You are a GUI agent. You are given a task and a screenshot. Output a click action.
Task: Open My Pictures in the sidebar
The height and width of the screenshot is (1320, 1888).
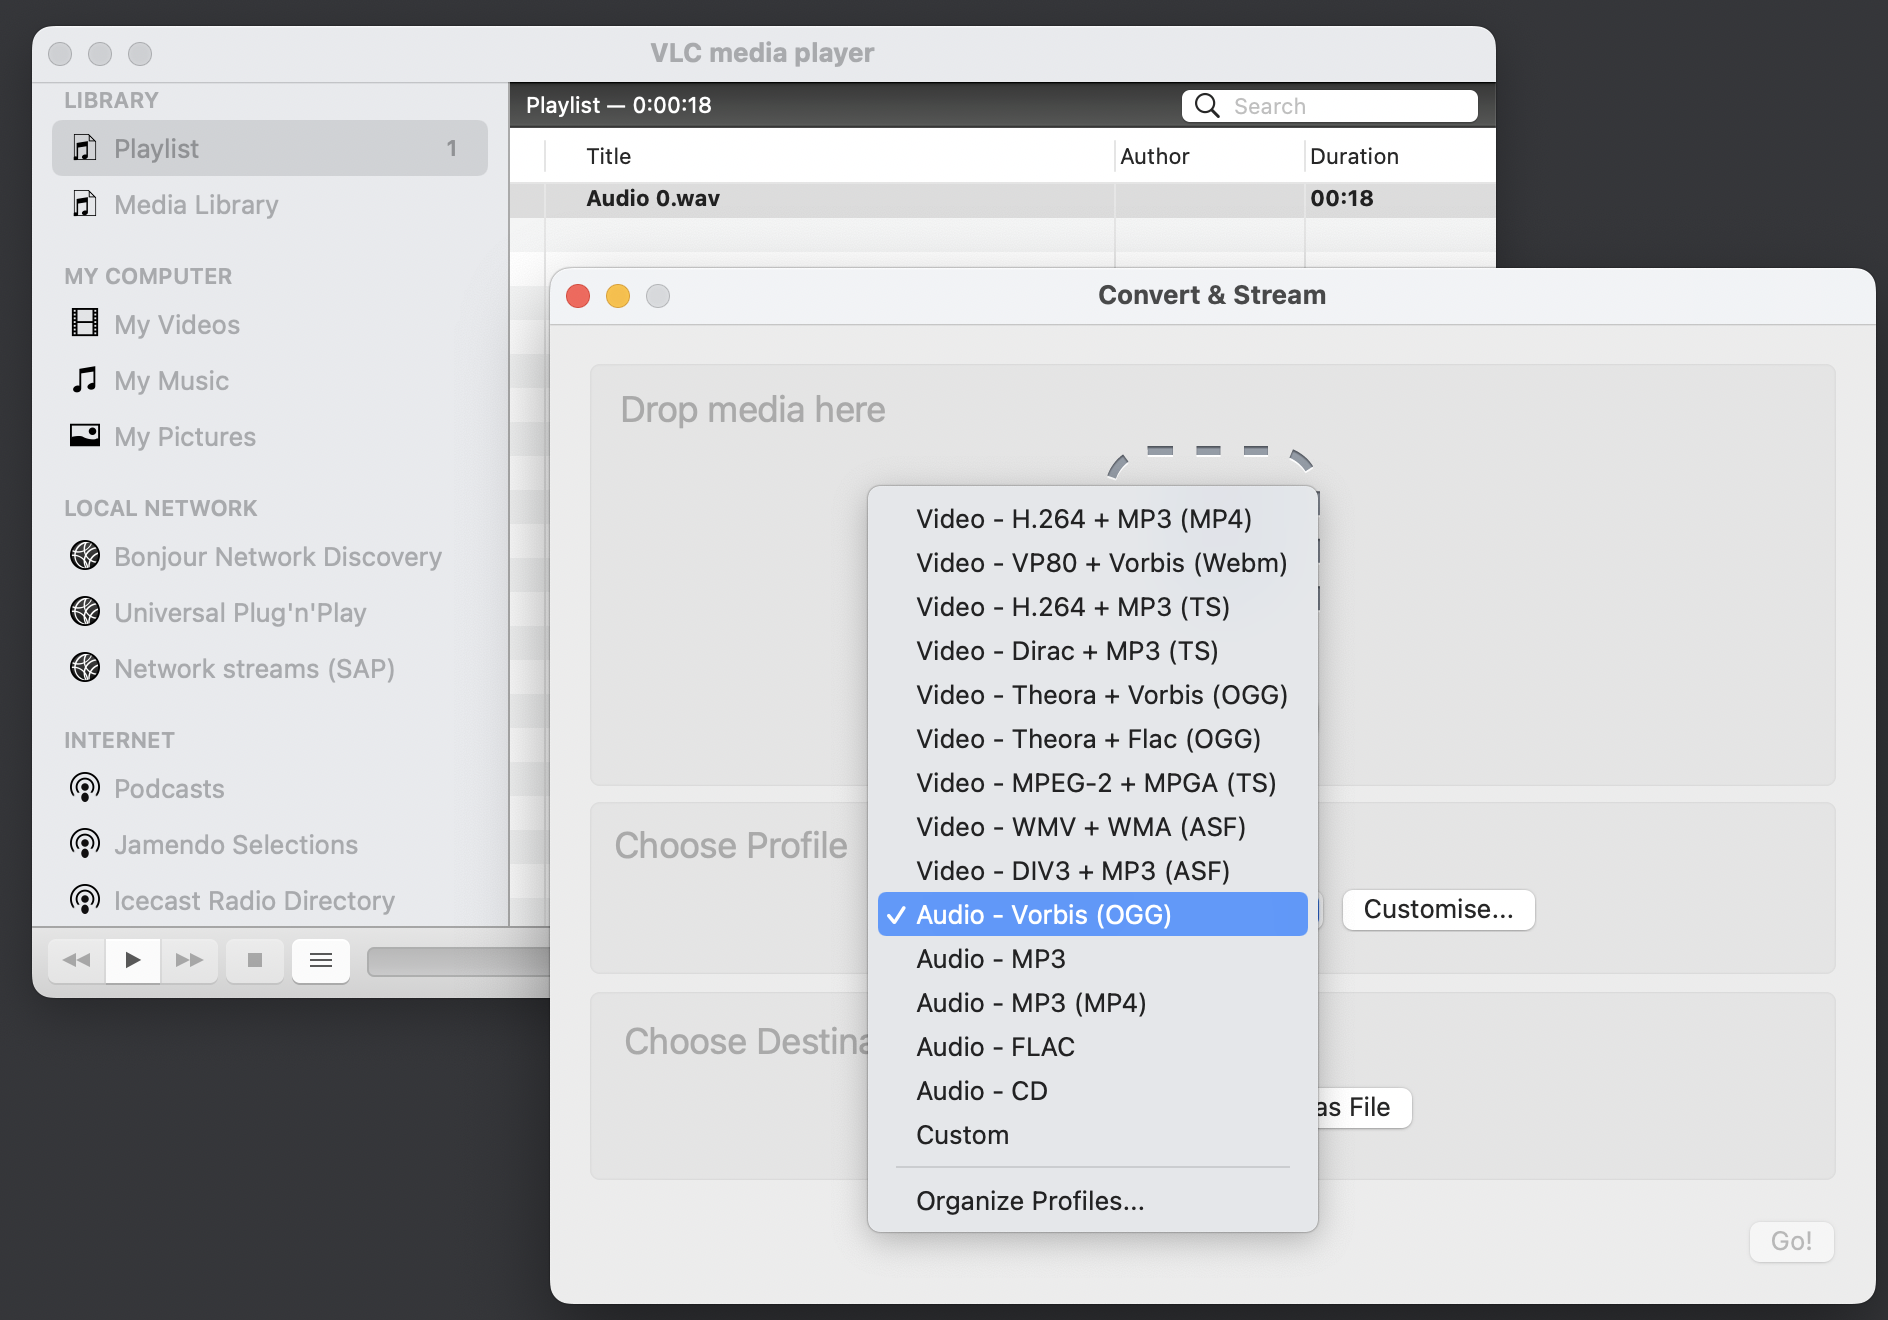coord(270,436)
